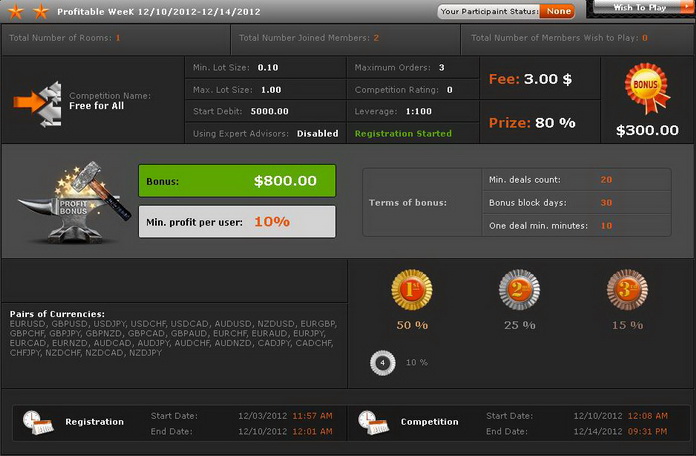Click Registration end time 12:01 AM
696x456 pixels.
coord(312,431)
